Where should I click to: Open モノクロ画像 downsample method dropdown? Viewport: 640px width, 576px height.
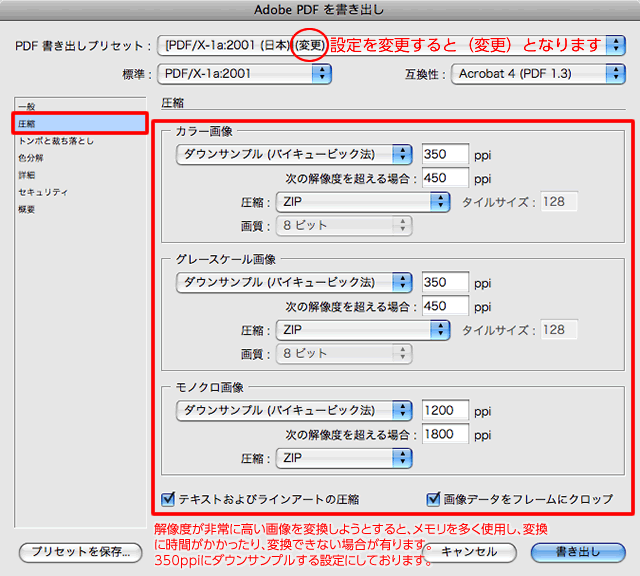coord(294,411)
